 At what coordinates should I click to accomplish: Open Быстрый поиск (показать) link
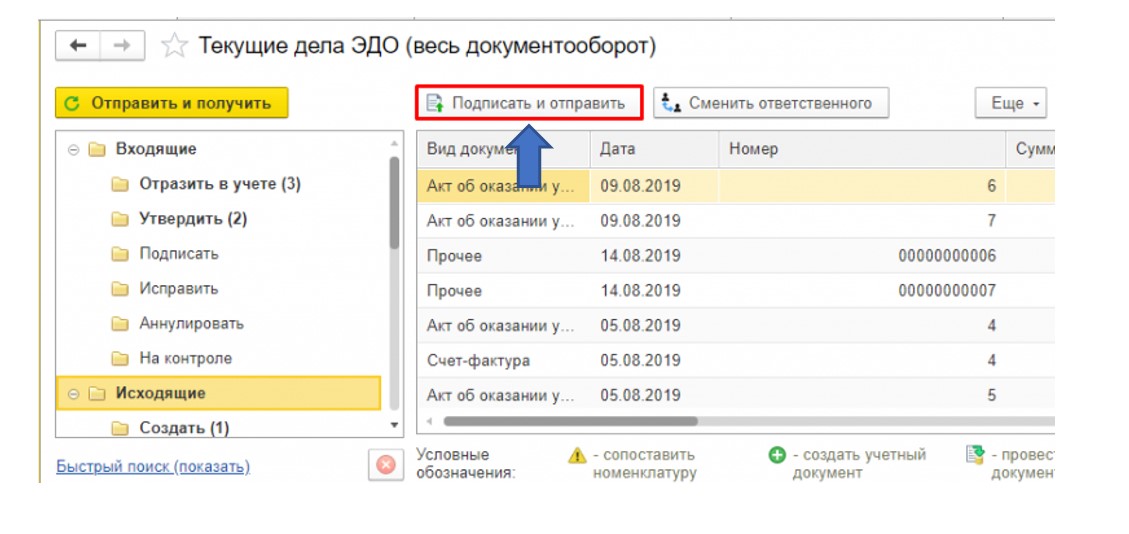[153, 466]
